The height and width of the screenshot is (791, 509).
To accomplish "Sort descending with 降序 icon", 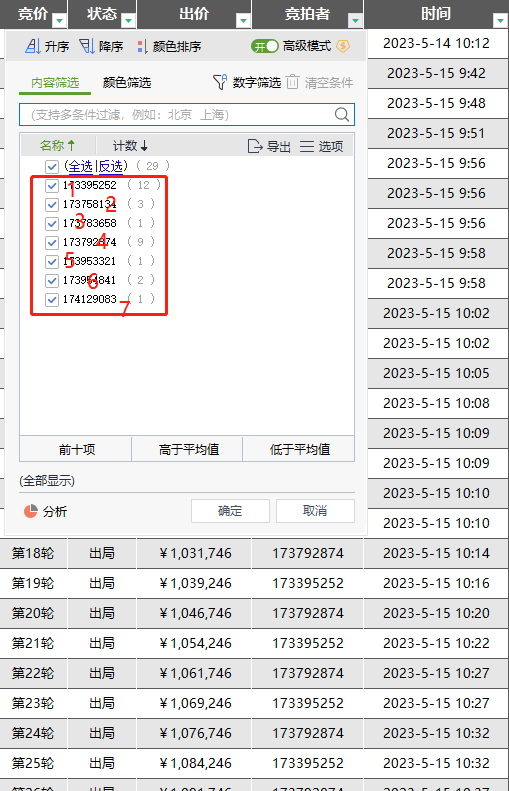I will [x=87, y=46].
